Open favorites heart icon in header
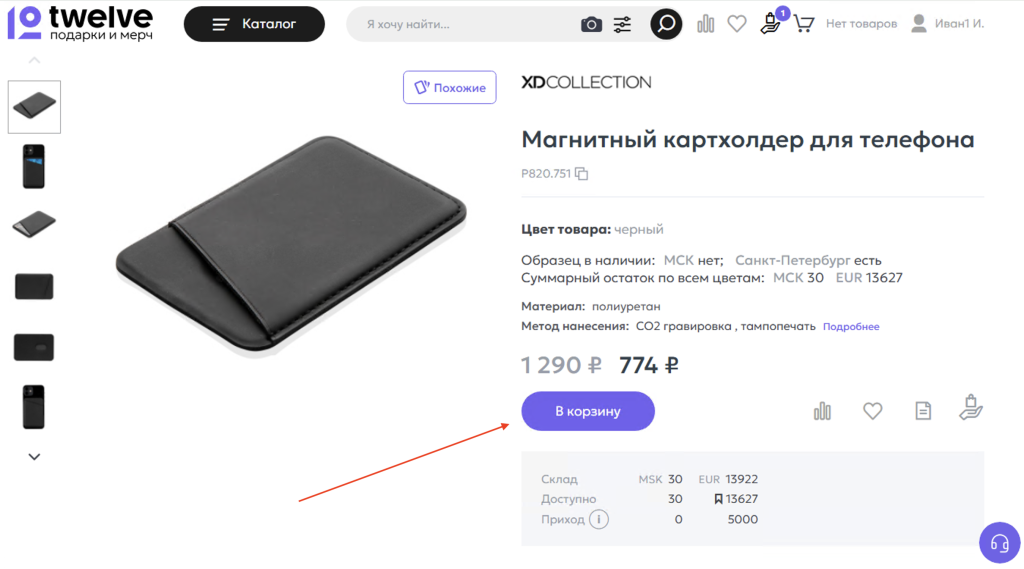1024x569 pixels. click(737, 24)
